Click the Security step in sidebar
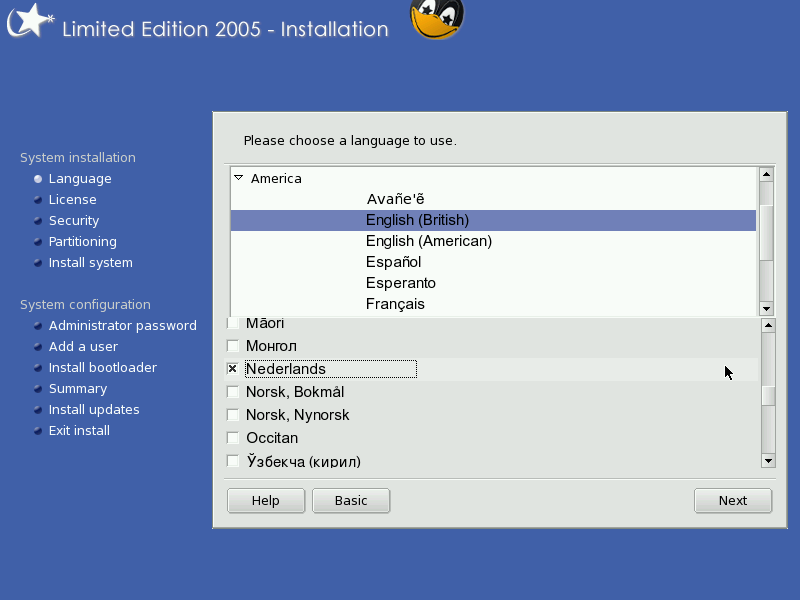This screenshot has width=800, height=600. (74, 221)
